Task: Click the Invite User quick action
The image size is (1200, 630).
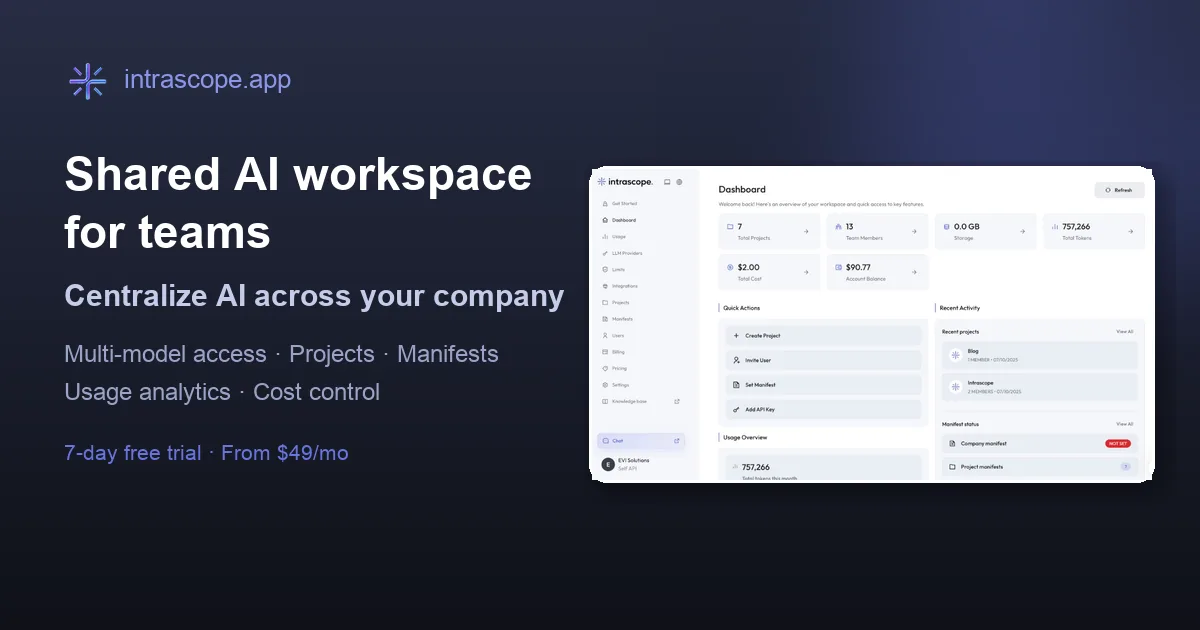Action: (x=822, y=360)
